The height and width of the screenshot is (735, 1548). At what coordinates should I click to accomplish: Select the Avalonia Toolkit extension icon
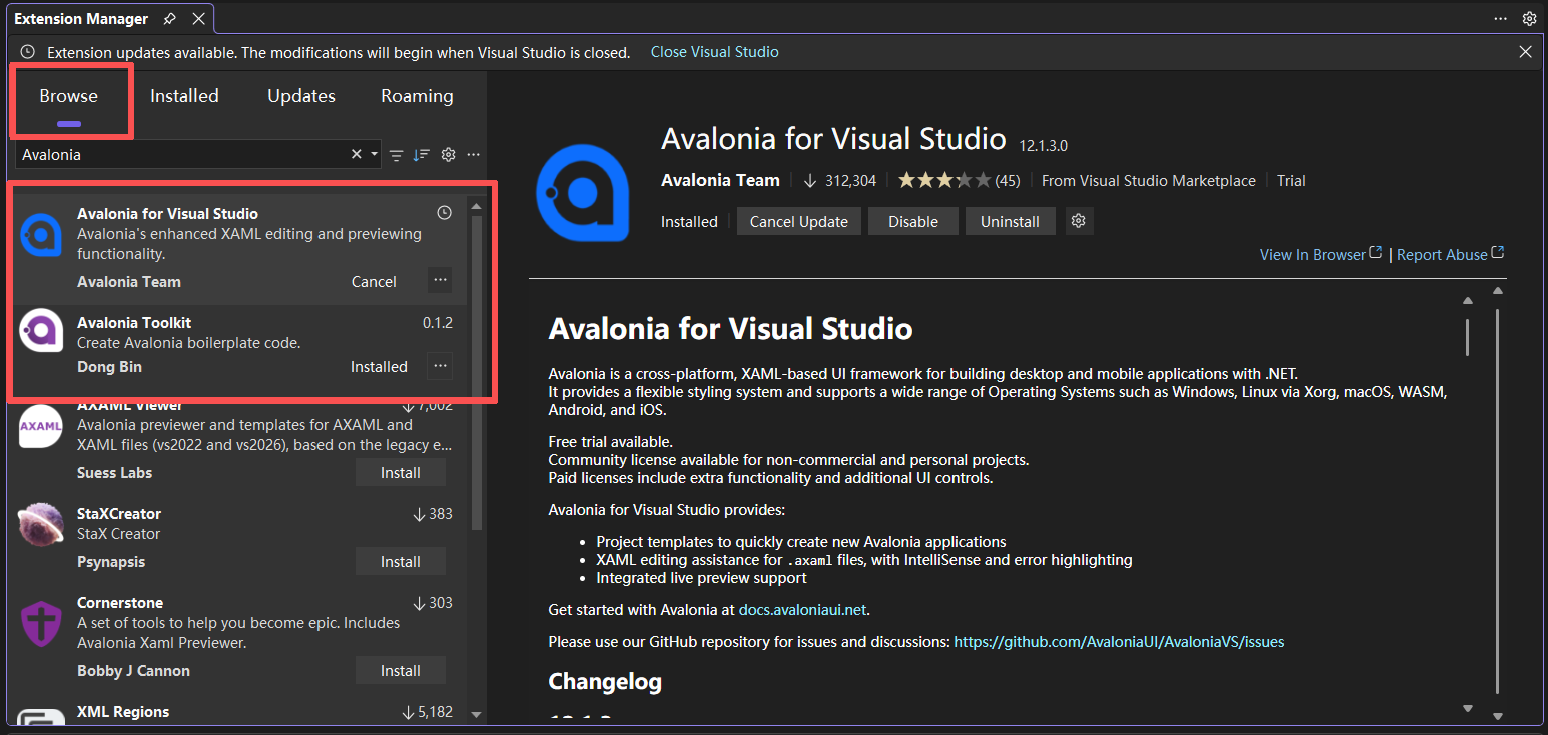(x=41, y=331)
